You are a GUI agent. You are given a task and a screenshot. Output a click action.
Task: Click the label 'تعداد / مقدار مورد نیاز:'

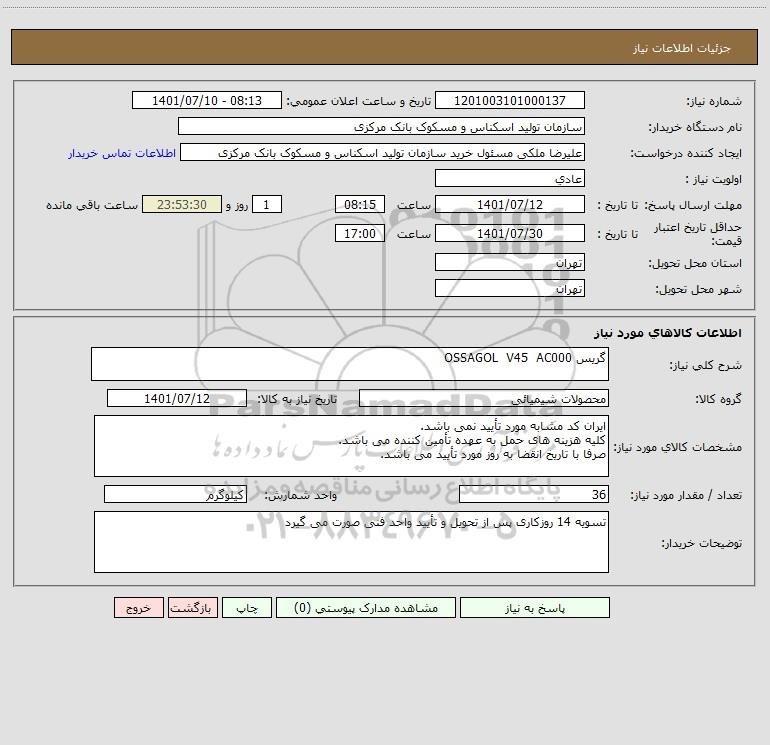(x=686, y=496)
